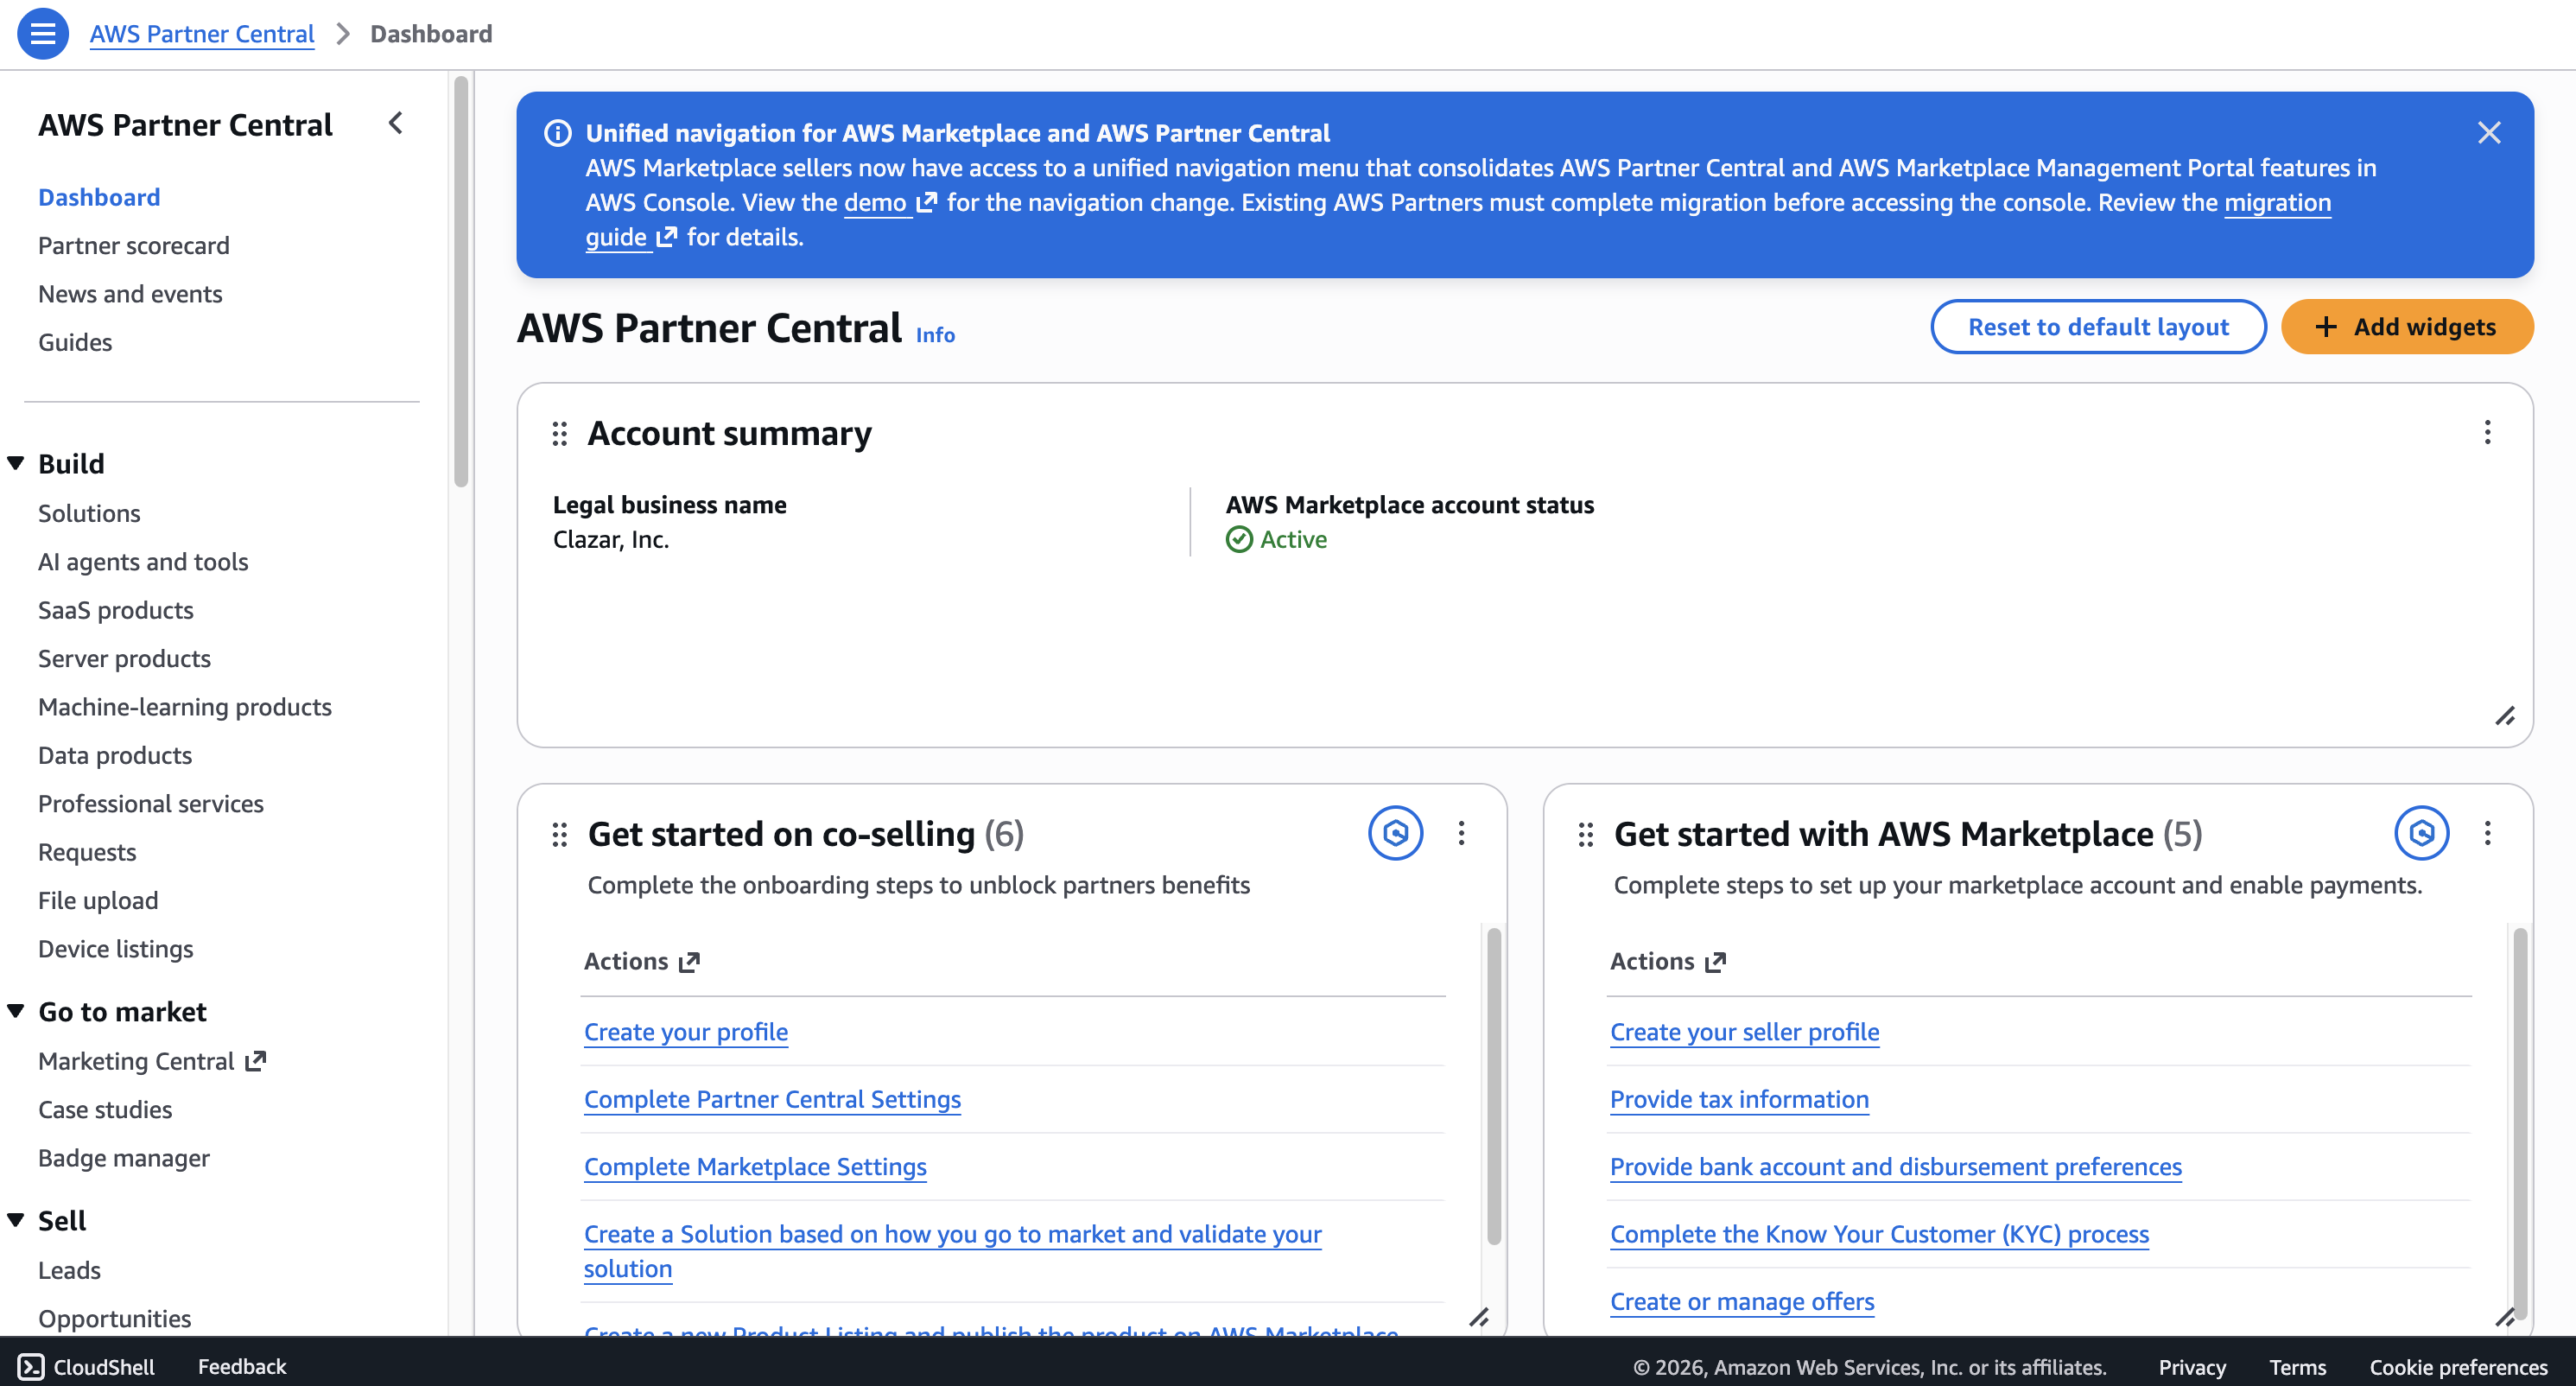Open AI agents and tools
The image size is (2576, 1386).
[143, 562]
